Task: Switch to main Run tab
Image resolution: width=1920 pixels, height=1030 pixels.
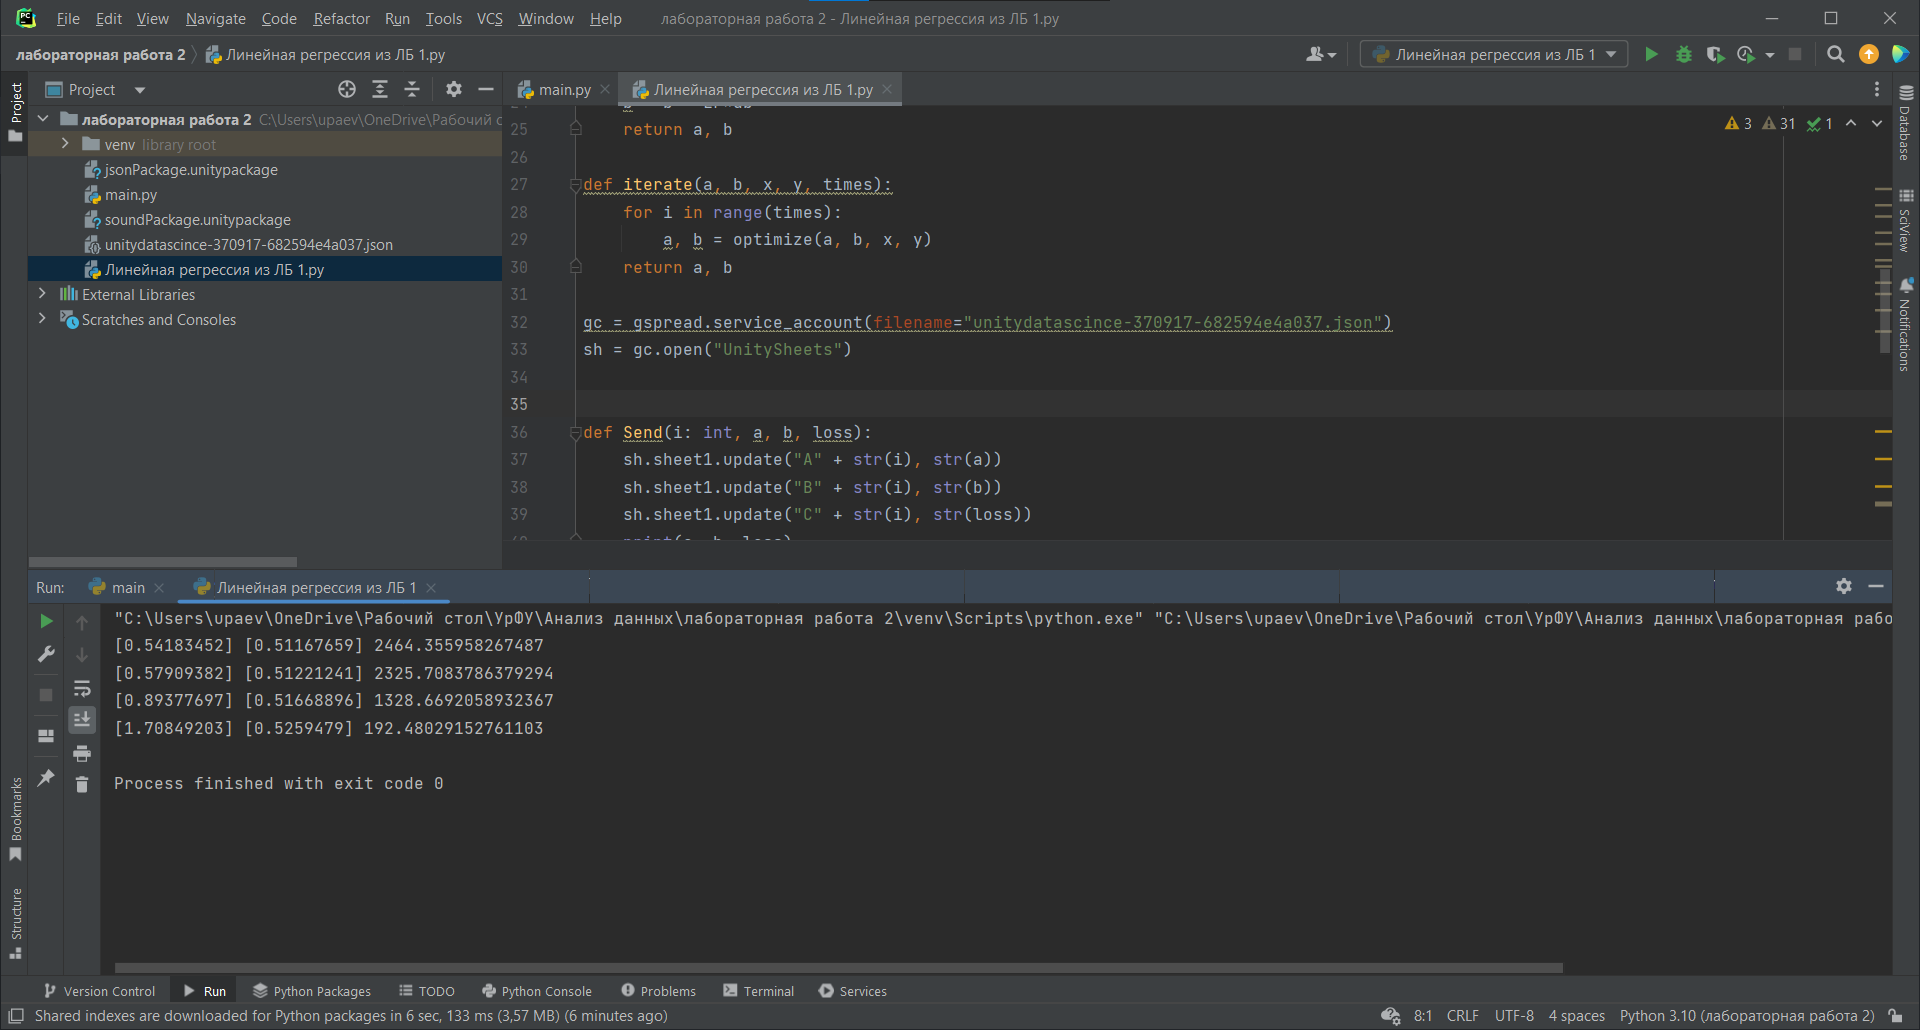Action: click(x=128, y=587)
